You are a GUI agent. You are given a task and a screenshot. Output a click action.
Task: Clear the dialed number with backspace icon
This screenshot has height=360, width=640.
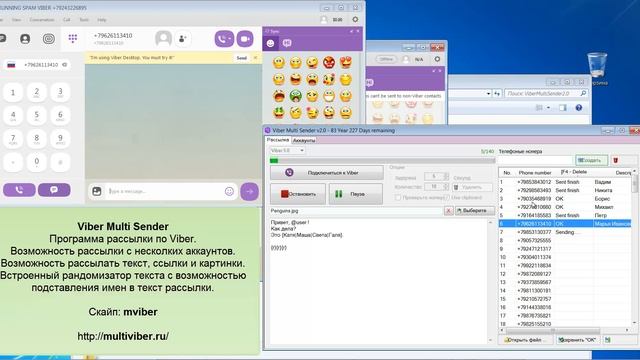pyautogui.click(x=64, y=64)
